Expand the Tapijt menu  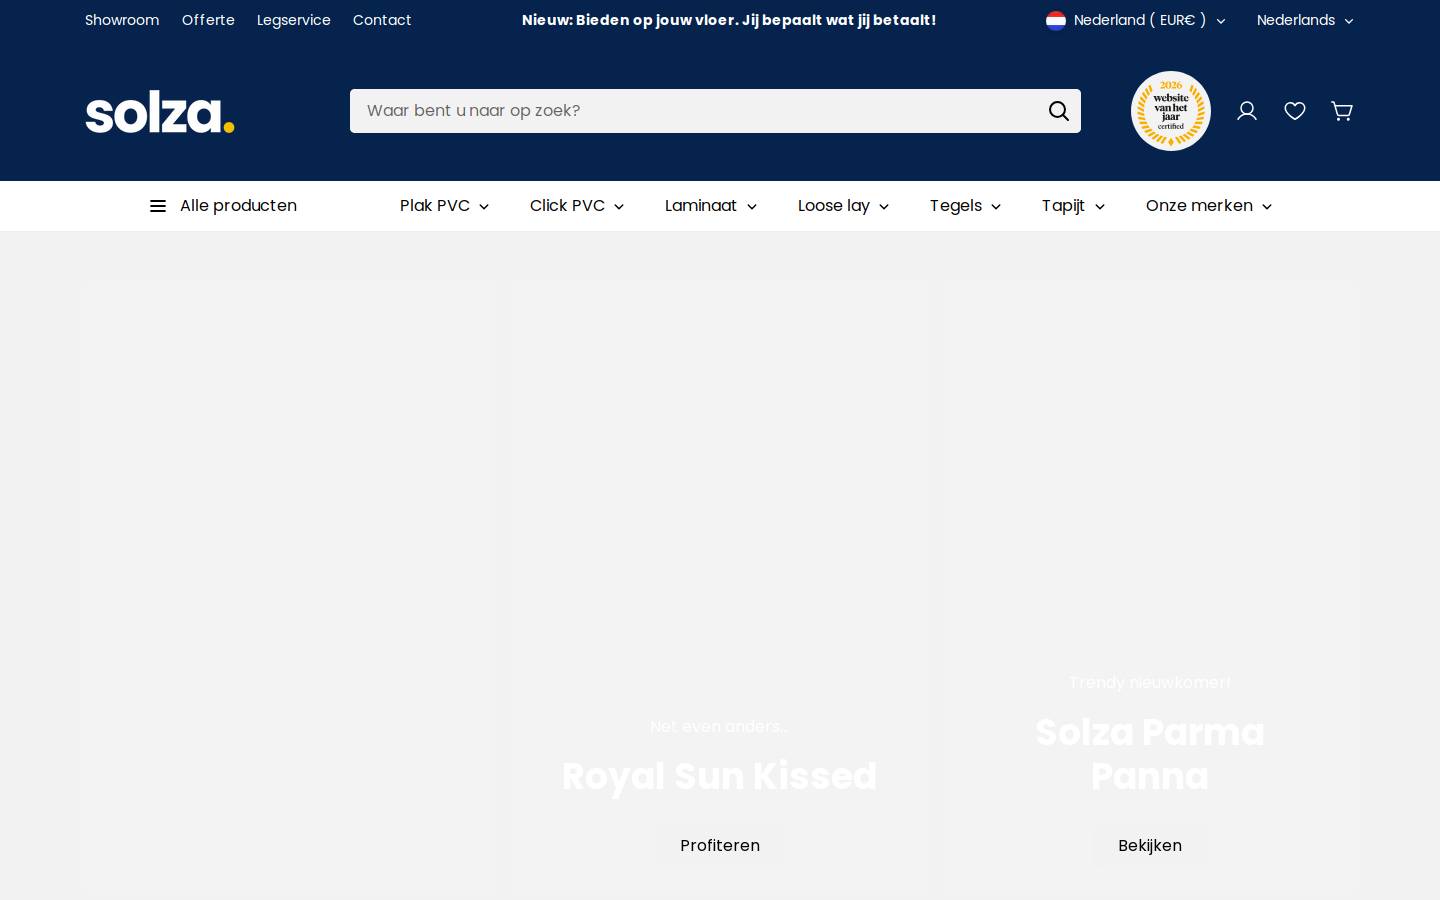point(1073,206)
